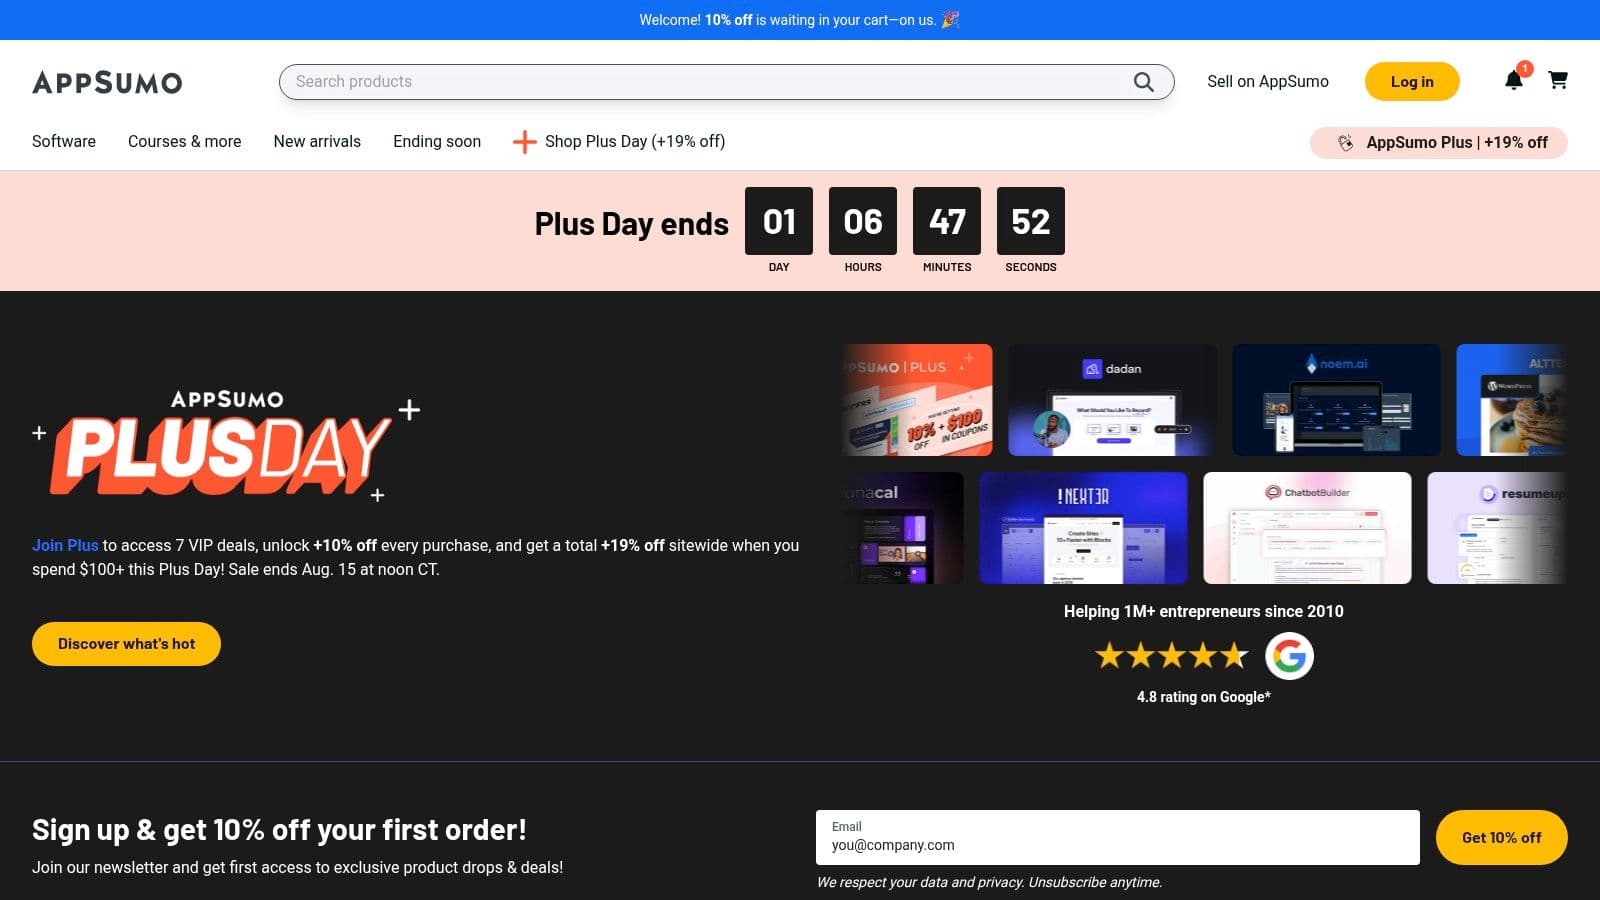This screenshot has height=900, width=1600.
Task: Click the Log in button
Action: 1412,82
